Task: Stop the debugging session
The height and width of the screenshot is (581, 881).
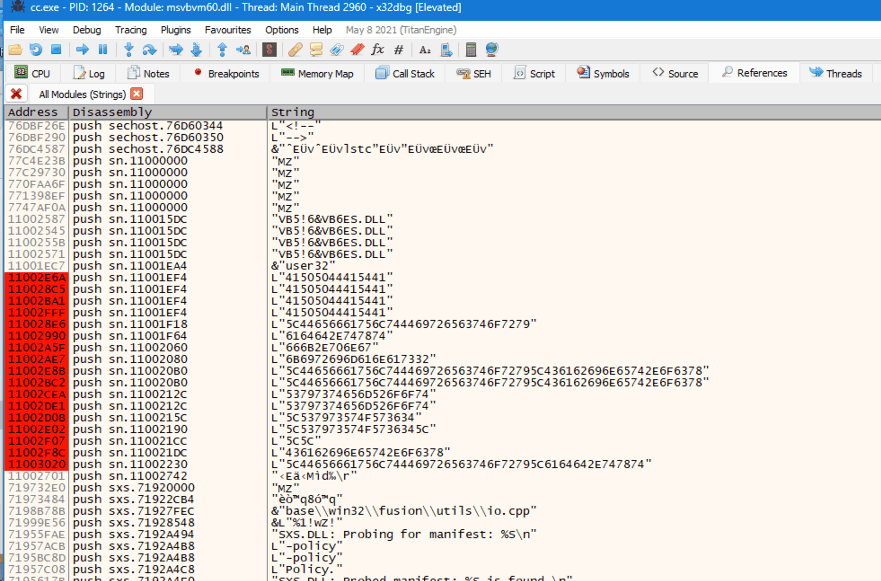Action: coord(57,49)
